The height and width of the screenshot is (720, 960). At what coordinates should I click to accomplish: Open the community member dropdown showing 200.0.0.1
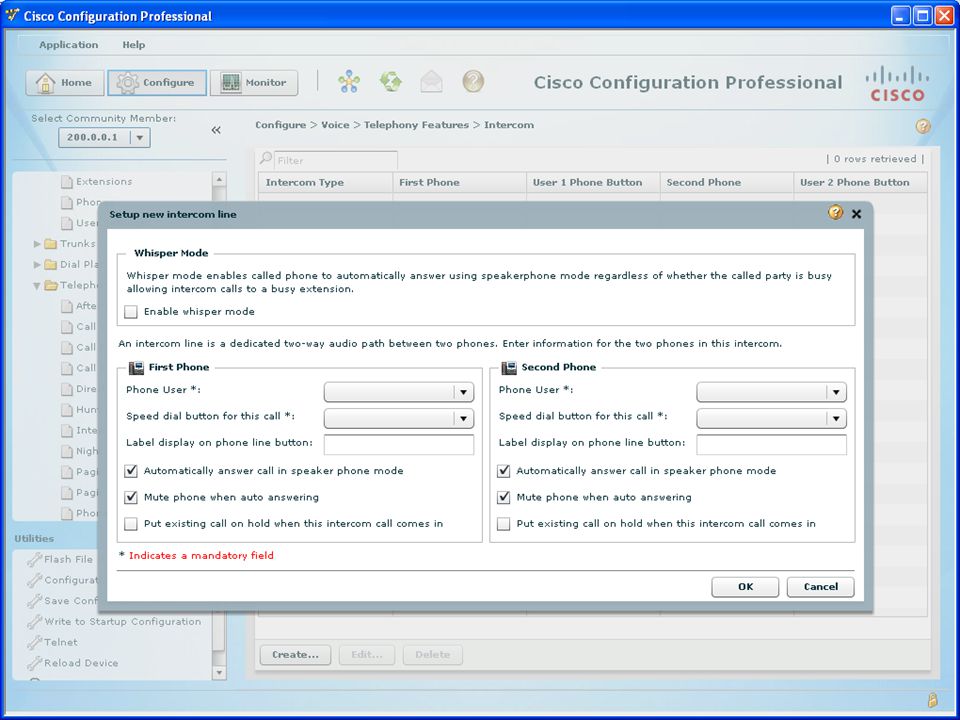point(104,137)
